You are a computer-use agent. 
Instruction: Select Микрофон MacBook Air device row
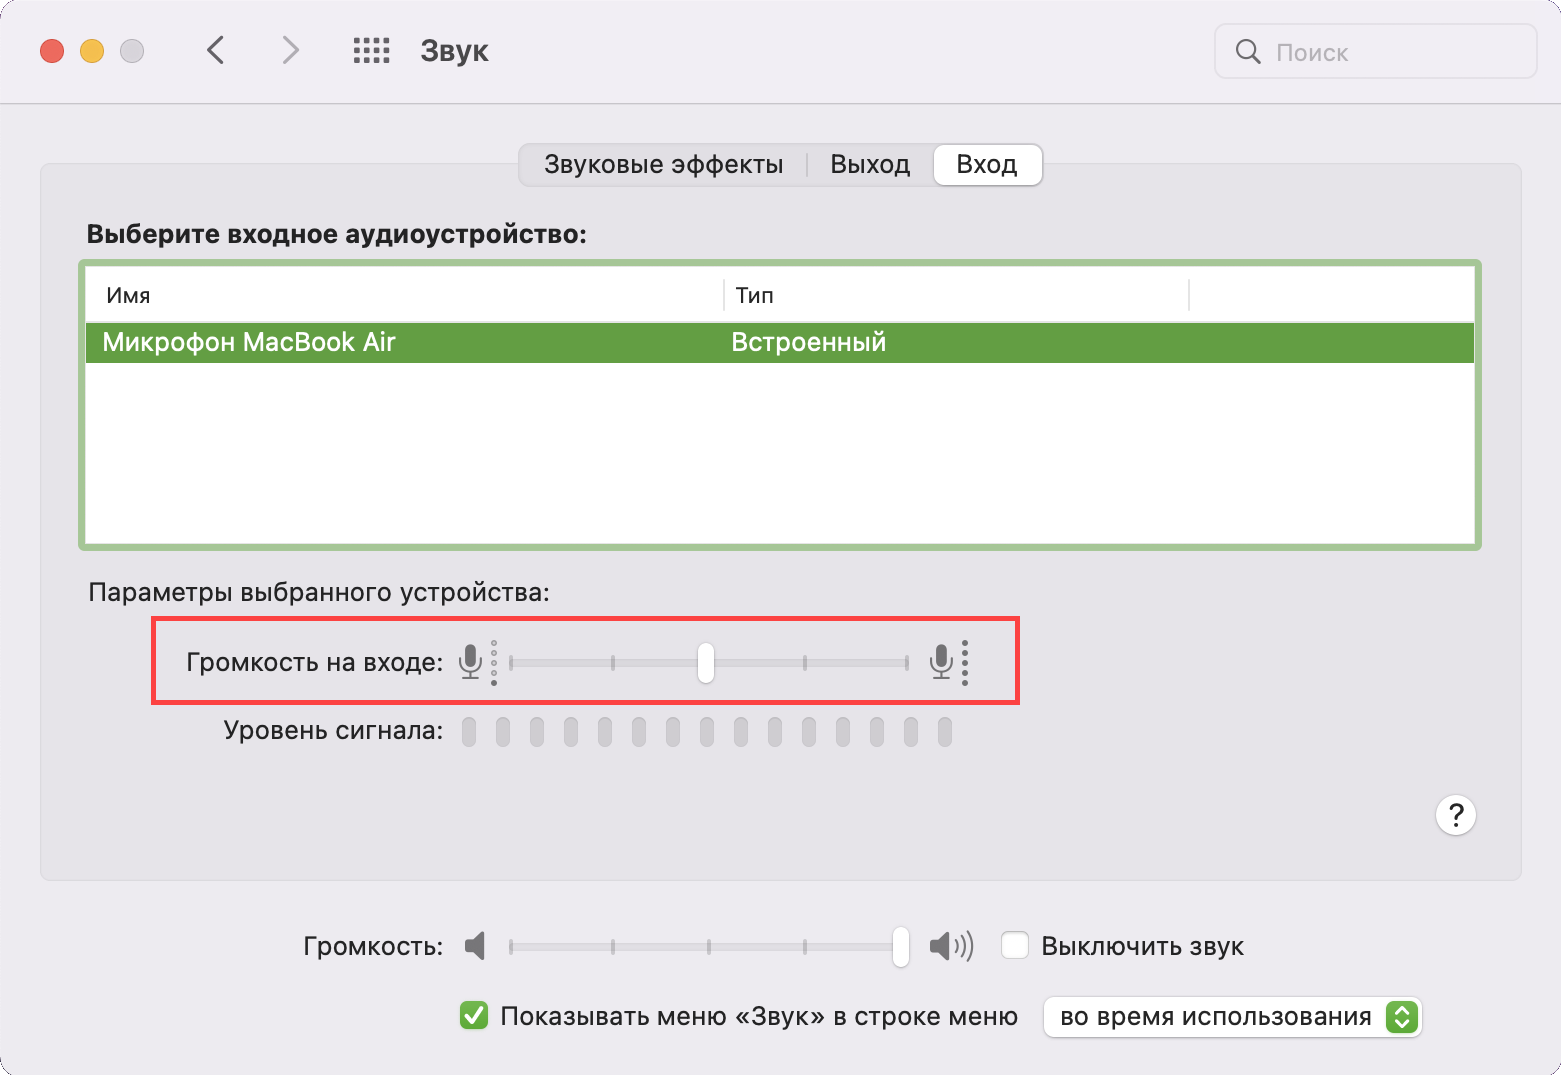780,342
